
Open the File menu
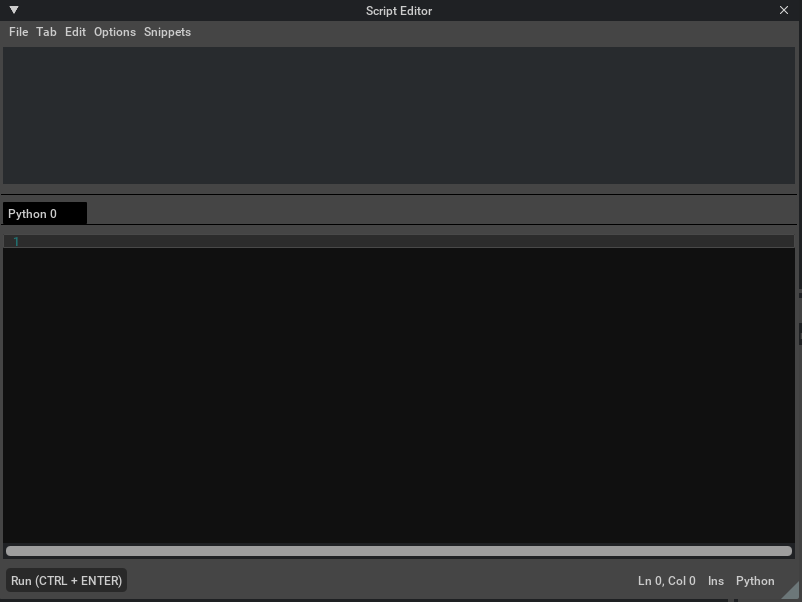point(18,32)
